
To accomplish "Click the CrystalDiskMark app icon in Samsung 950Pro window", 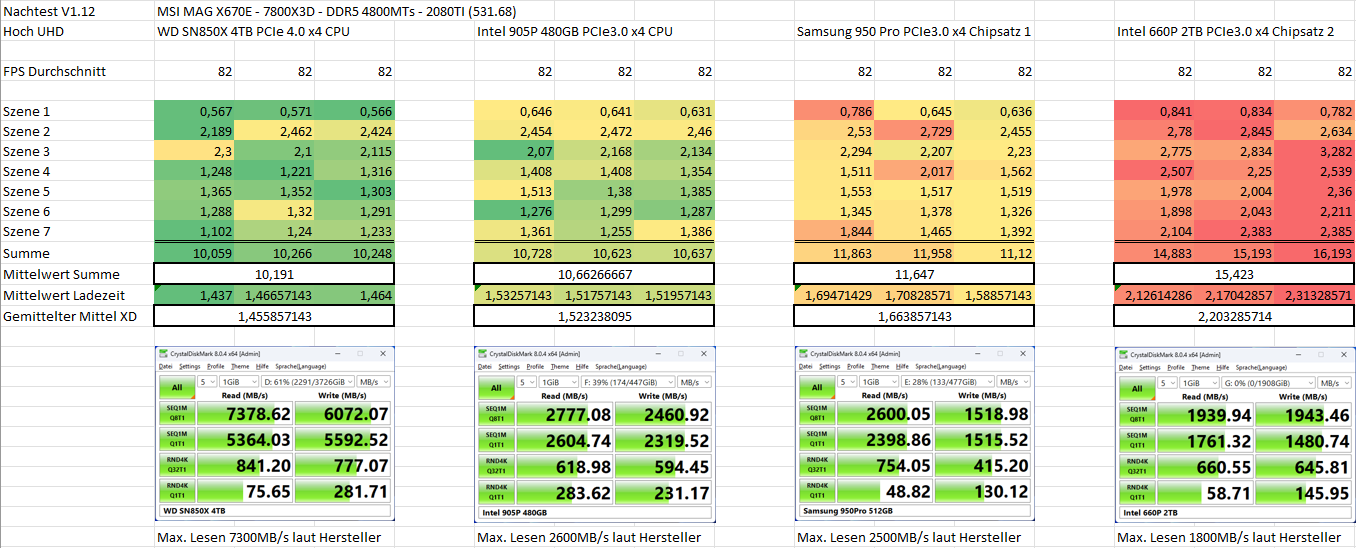I will (803, 354).
